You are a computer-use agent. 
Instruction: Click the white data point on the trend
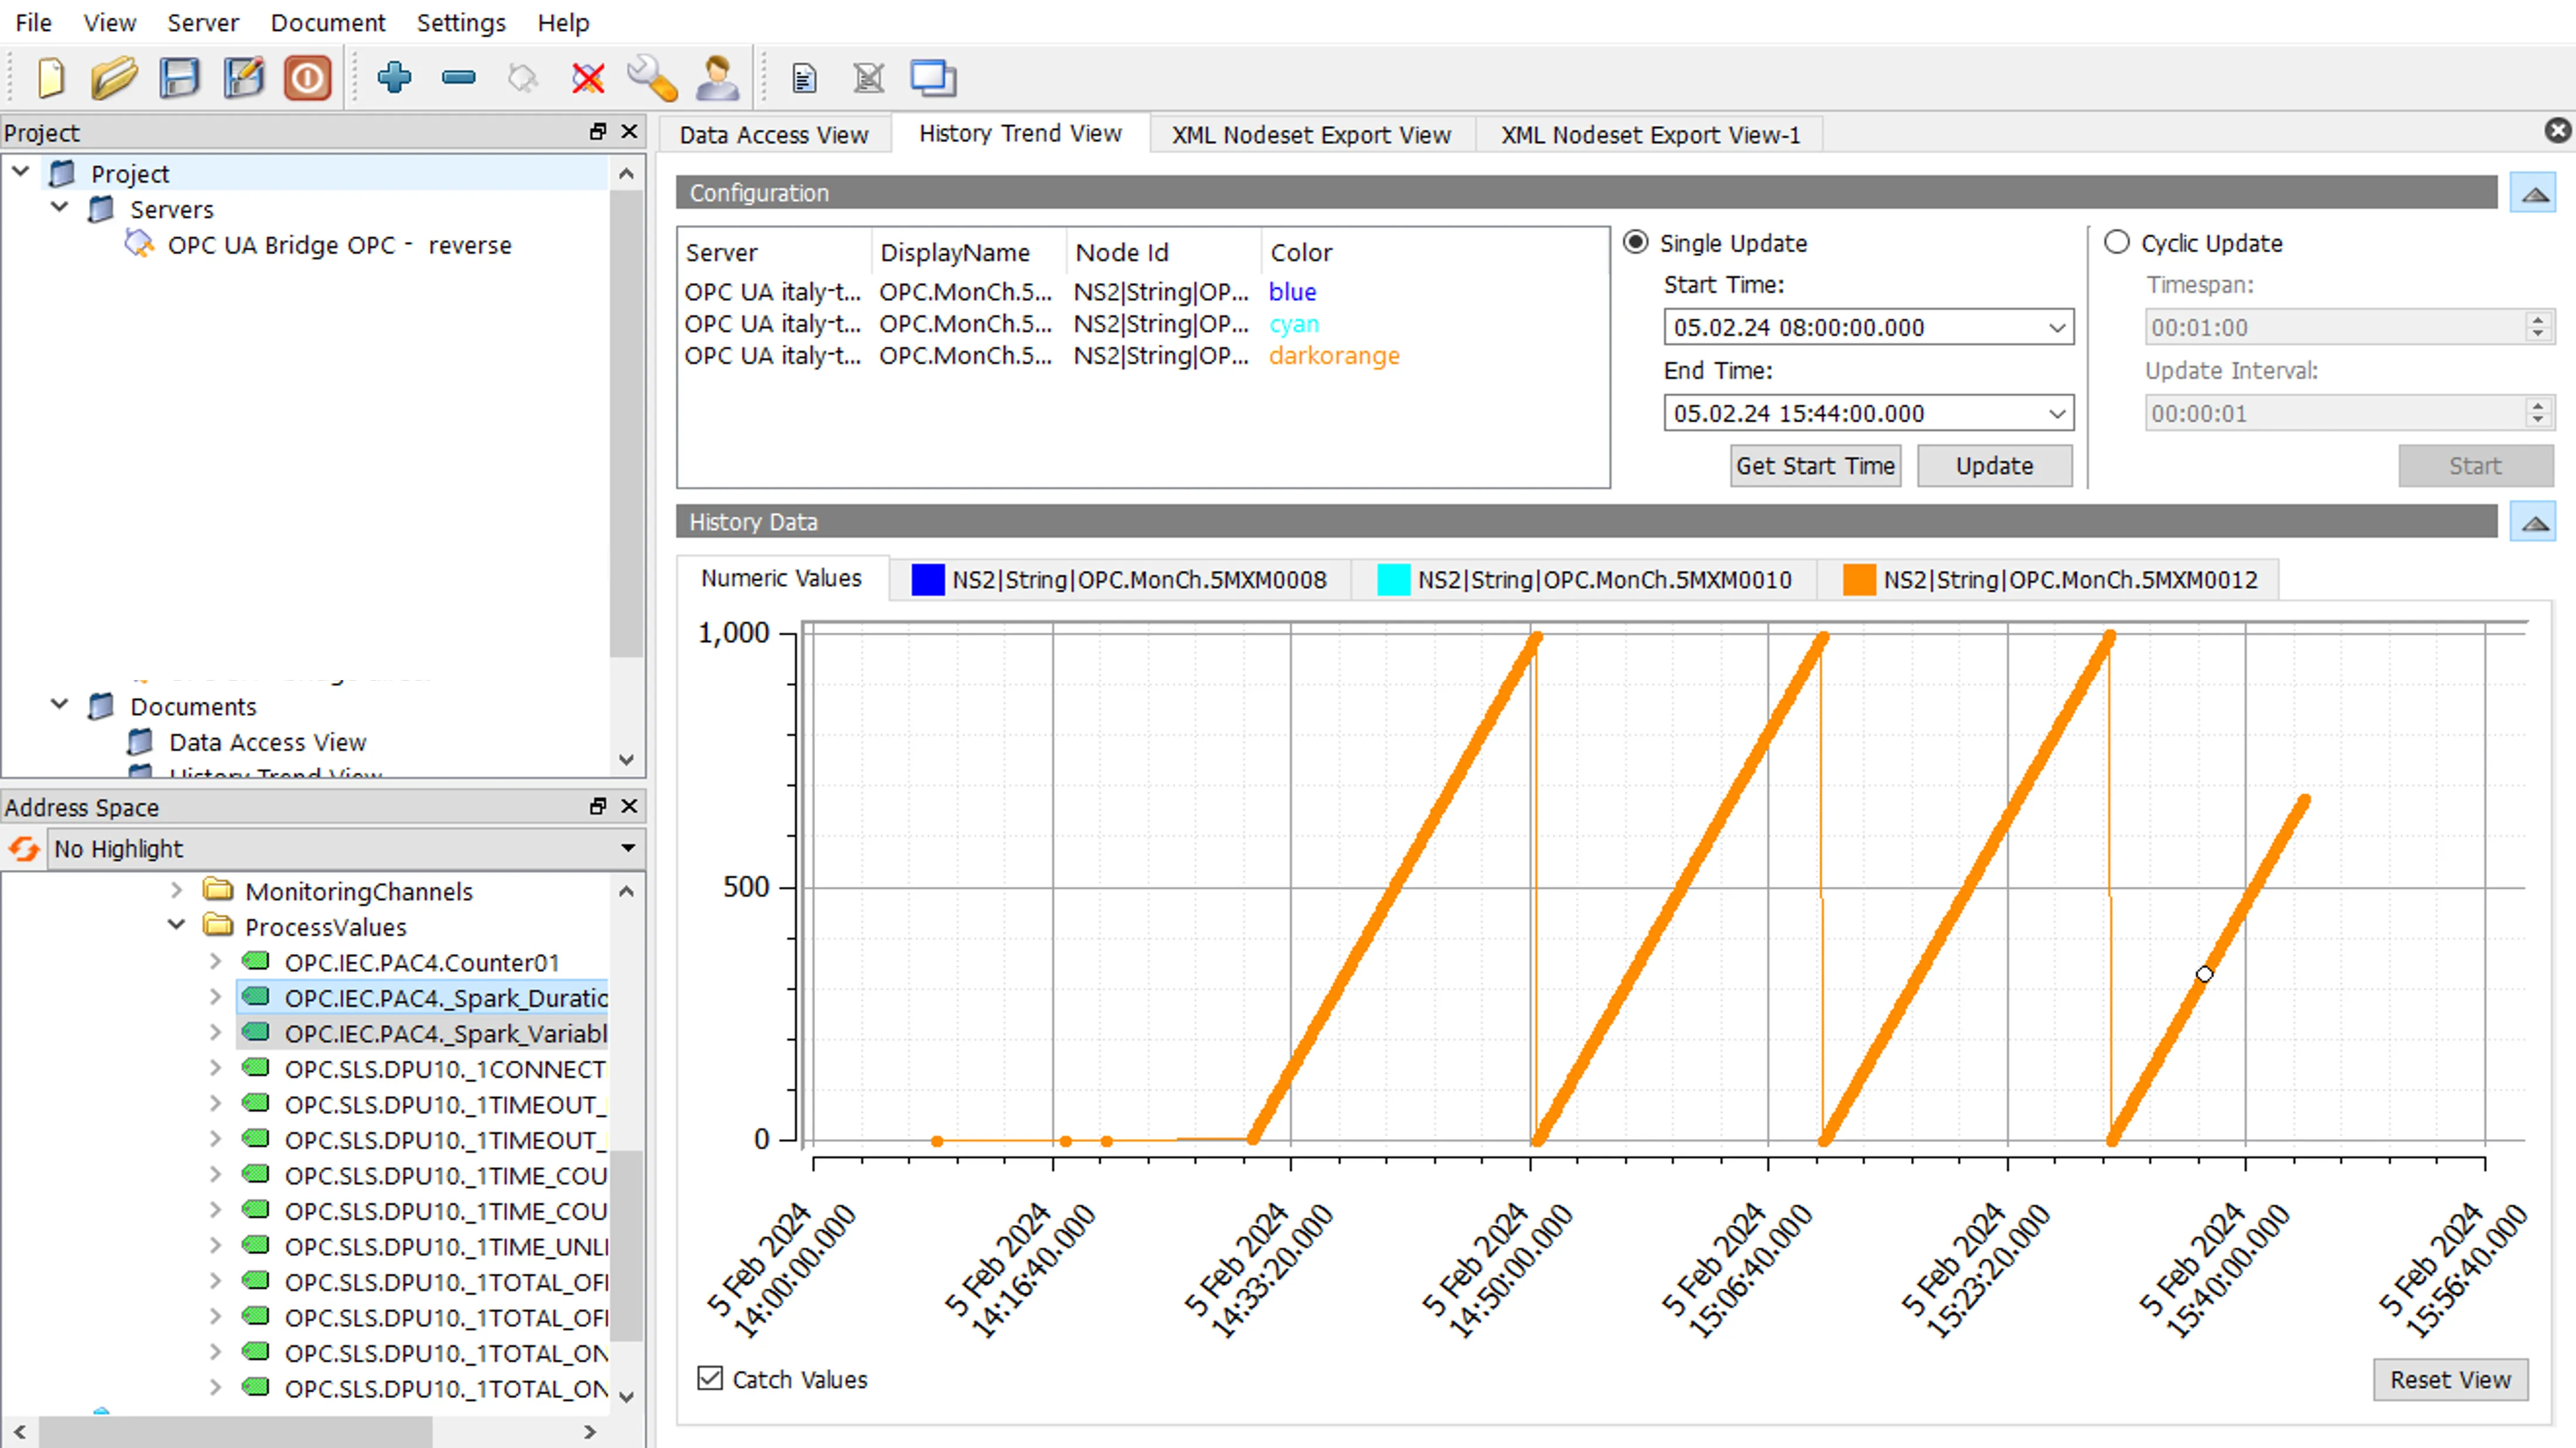tap(2204, 974)
